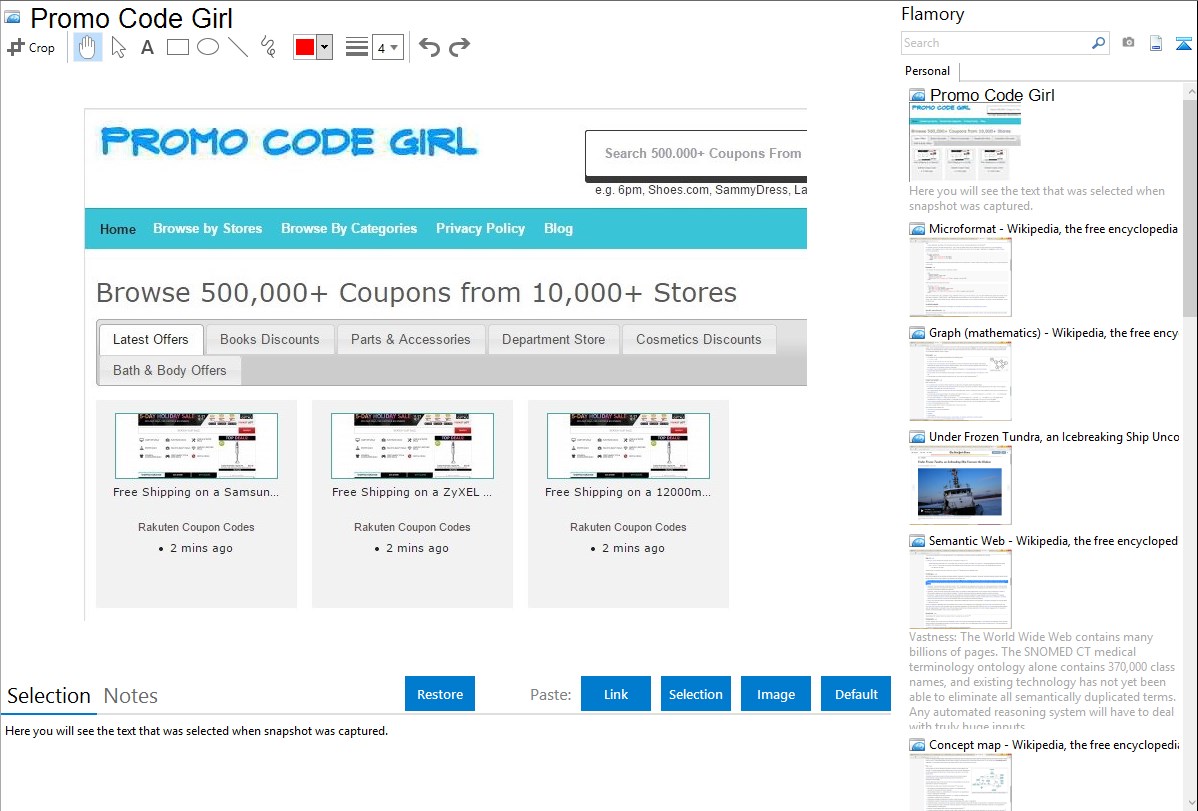Click the Image paste button

(776, 694)
